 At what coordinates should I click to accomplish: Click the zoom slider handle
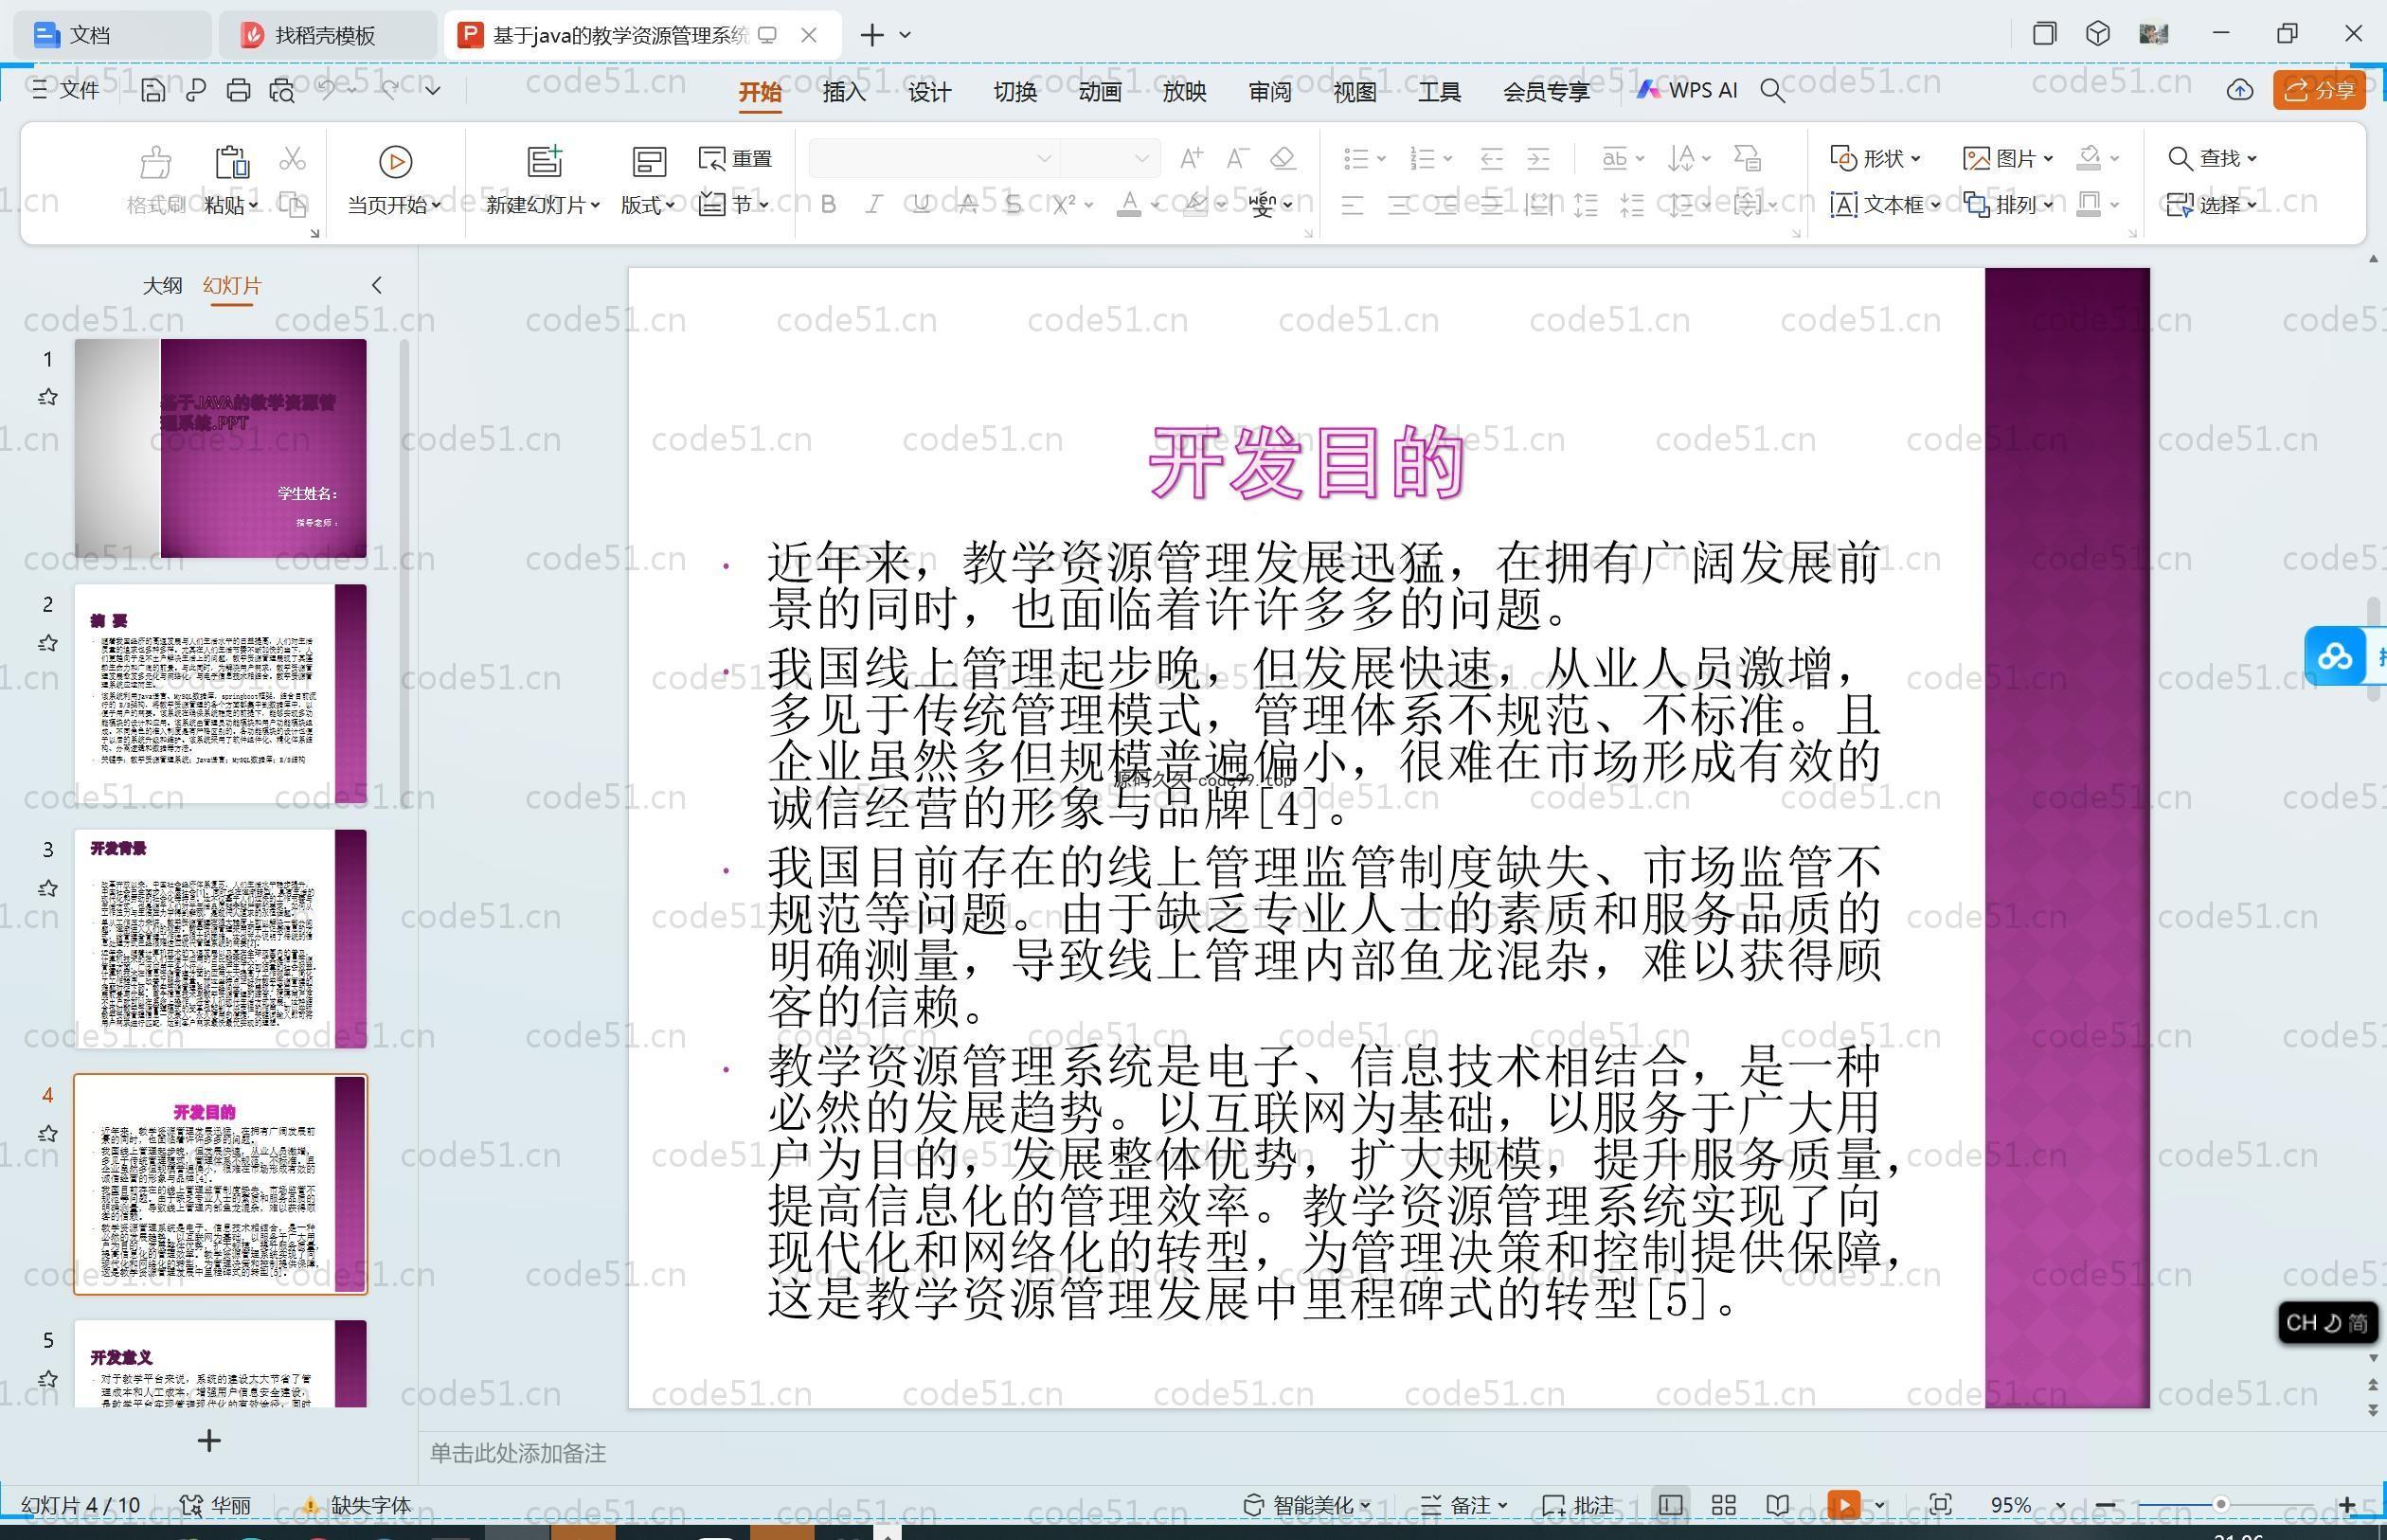2221,1505
